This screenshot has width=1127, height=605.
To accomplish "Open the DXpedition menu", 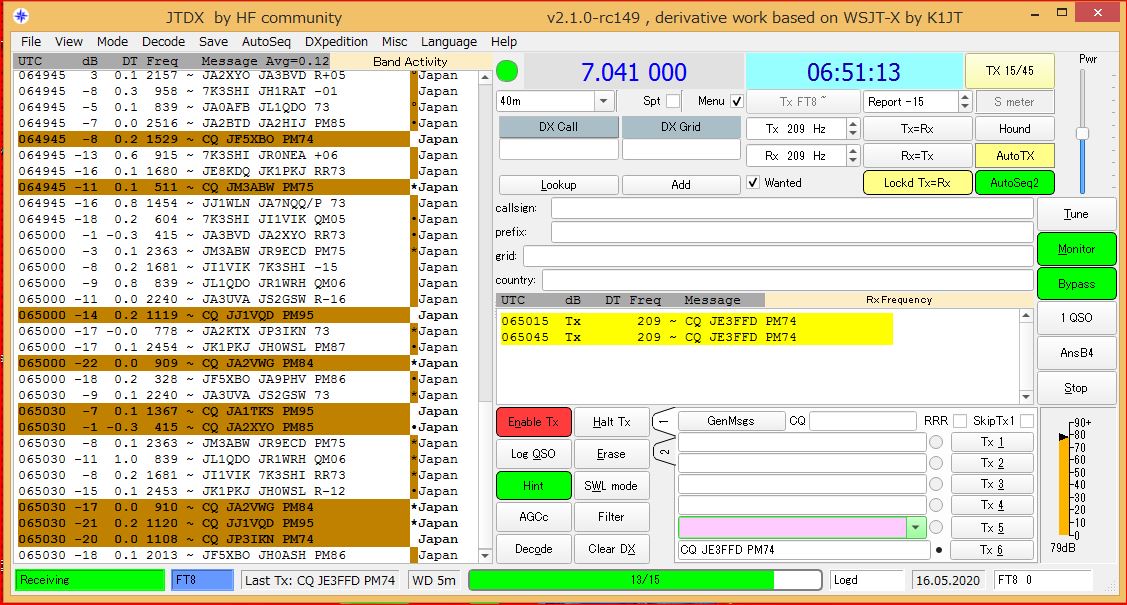I will (x=336, y=42).
